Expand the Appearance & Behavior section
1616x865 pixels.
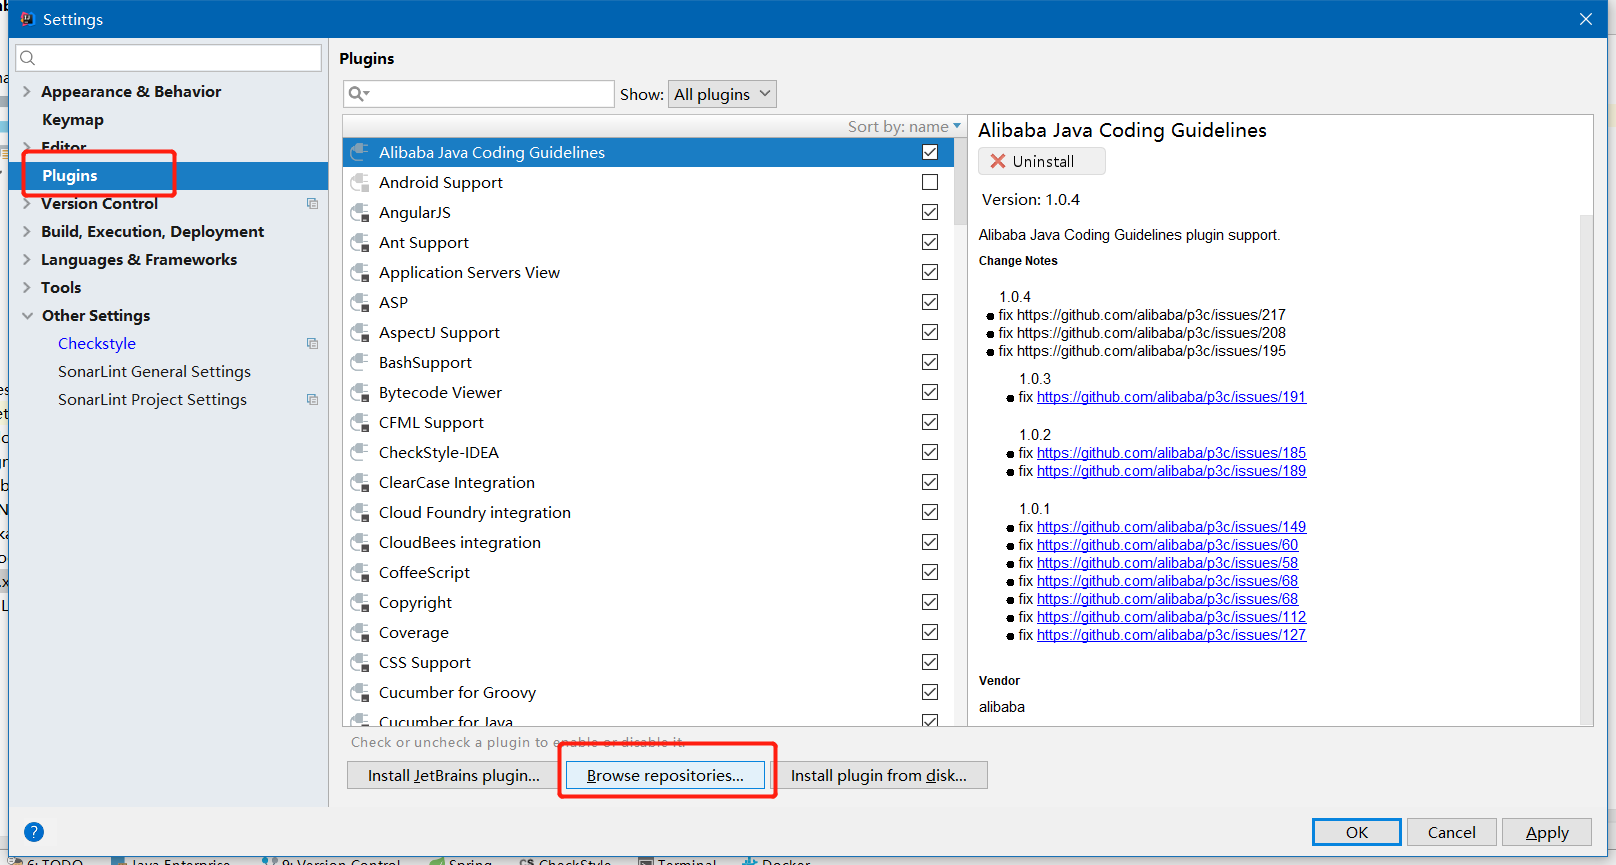(x=27, y=91)
